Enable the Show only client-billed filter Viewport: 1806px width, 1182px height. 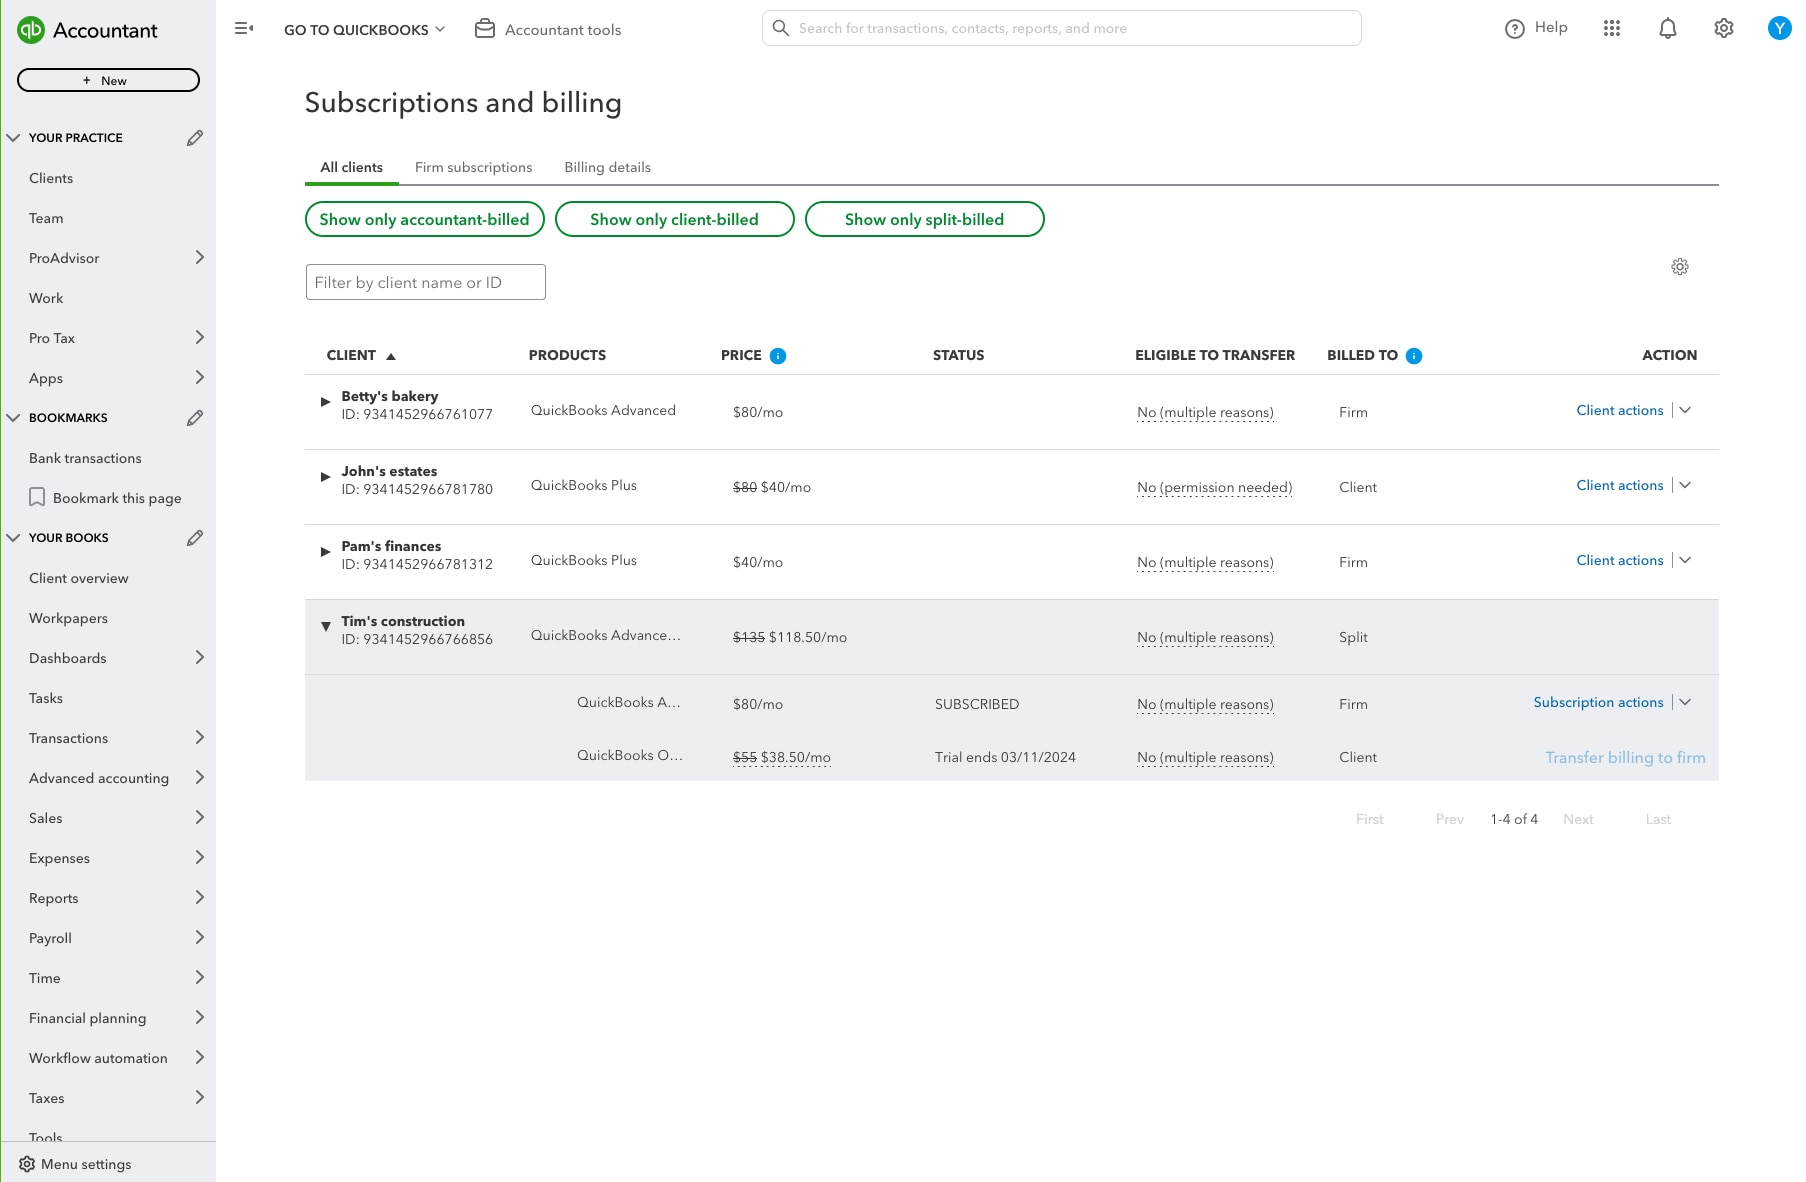coord(674,219)
